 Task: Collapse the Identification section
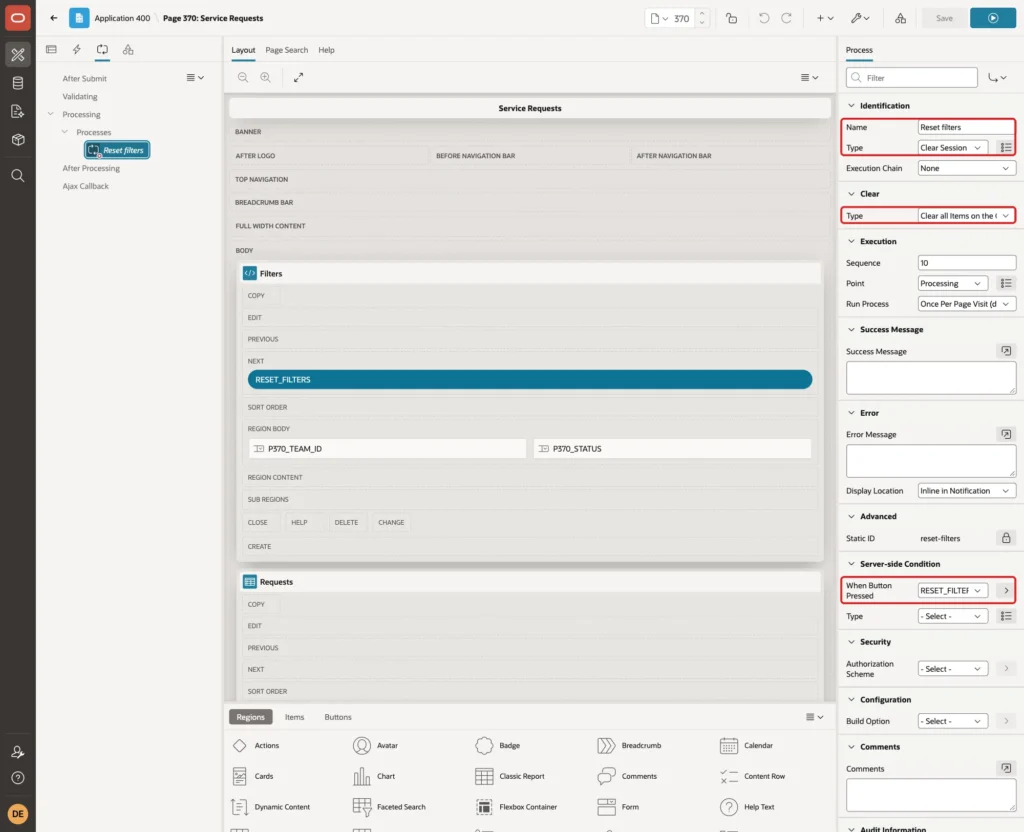coord(851,106)
